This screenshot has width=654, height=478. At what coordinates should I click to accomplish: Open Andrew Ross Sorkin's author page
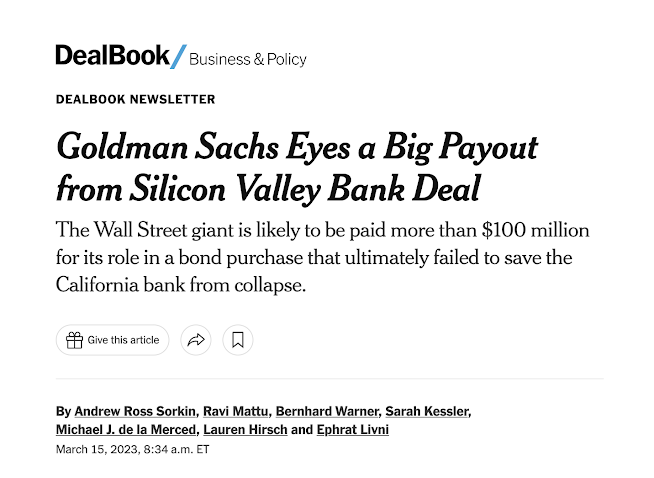(x=136, y=411)
